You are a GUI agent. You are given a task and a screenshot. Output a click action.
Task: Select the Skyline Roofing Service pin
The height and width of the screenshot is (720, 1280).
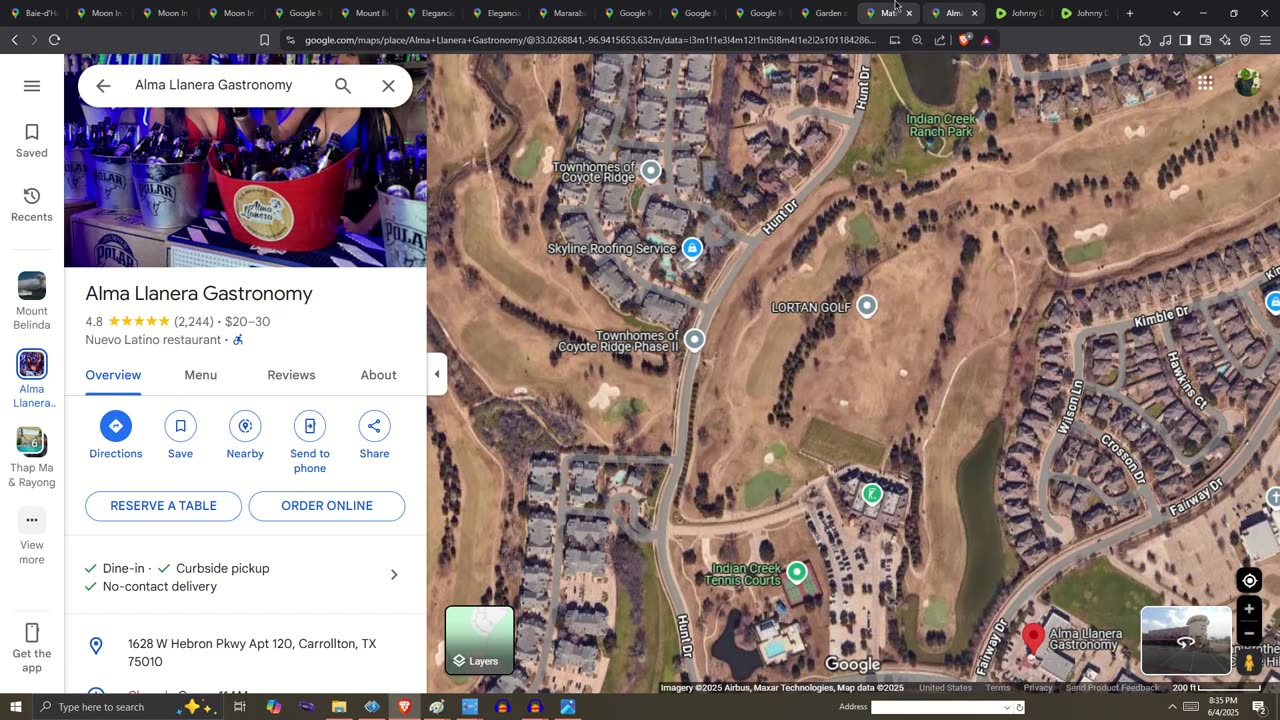pyautogui.click(x=692, y=248)
